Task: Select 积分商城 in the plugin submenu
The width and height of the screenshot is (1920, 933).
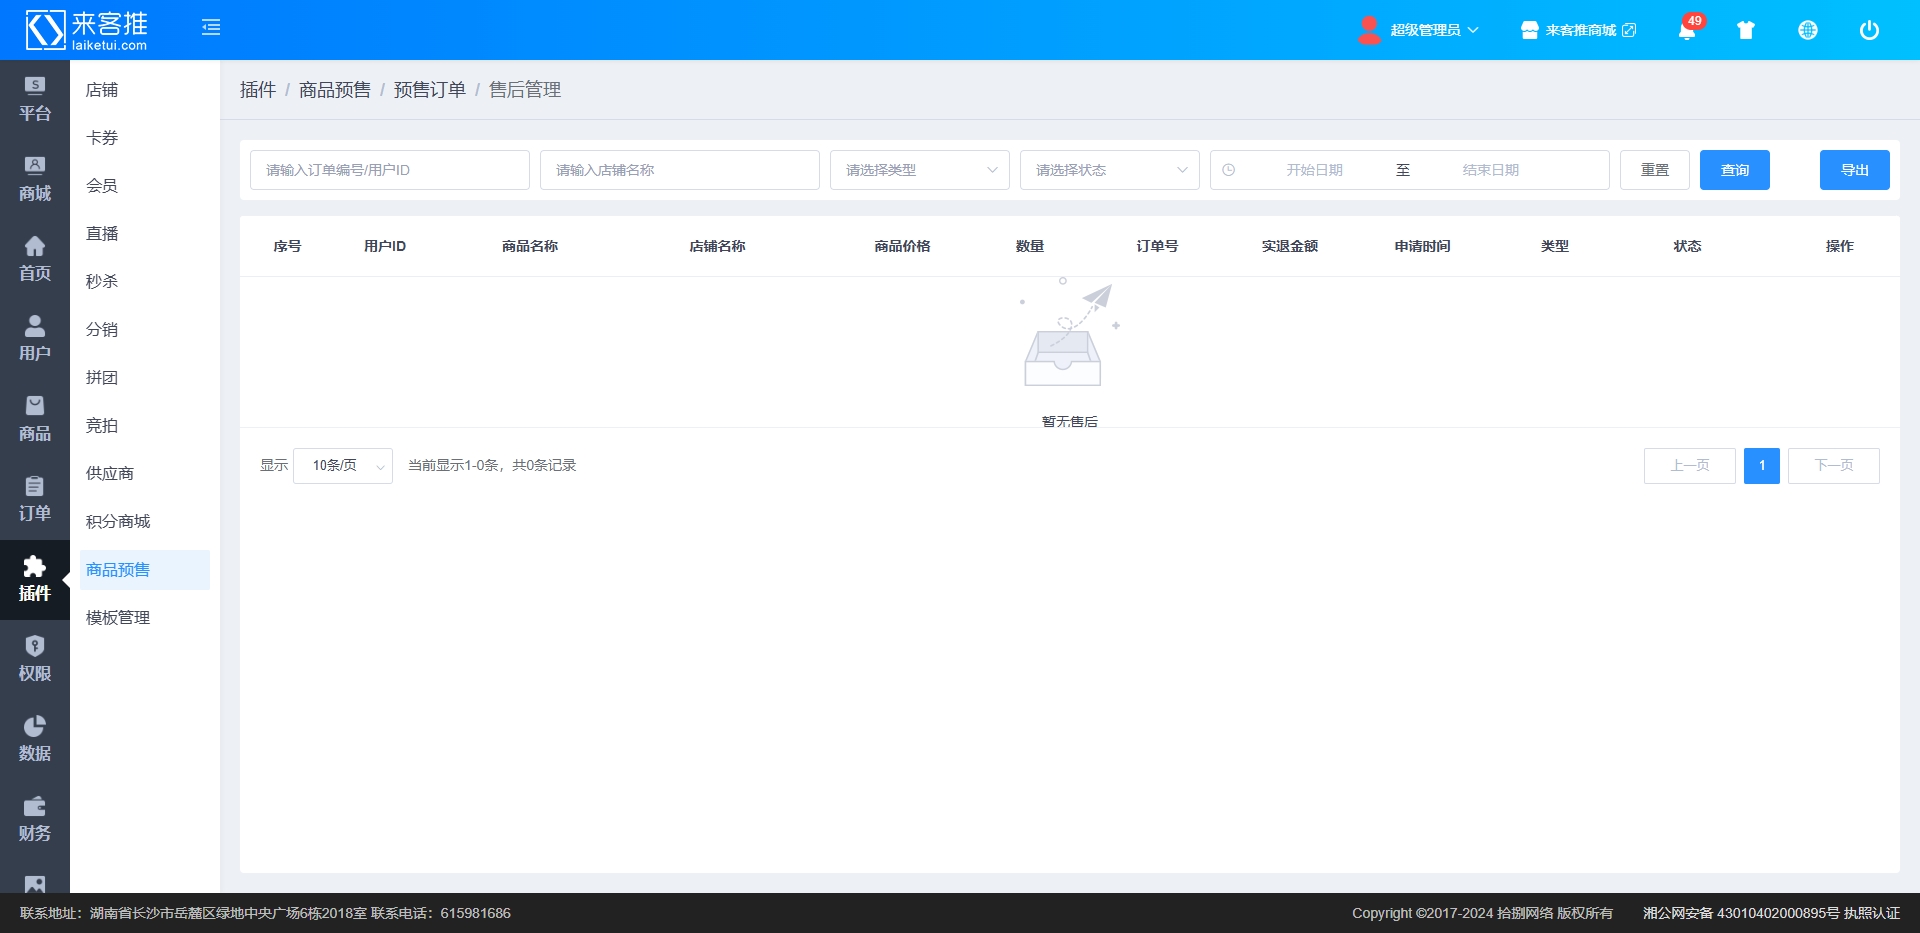Action: tap(118, 522)
